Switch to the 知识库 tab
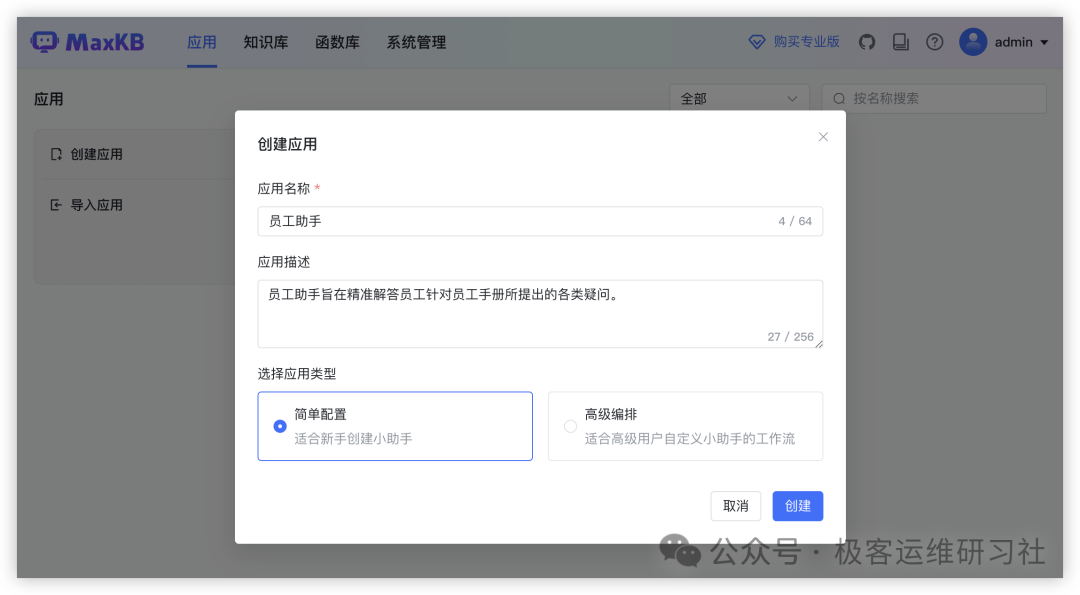The image size is (1080, 595). (265, 42)
